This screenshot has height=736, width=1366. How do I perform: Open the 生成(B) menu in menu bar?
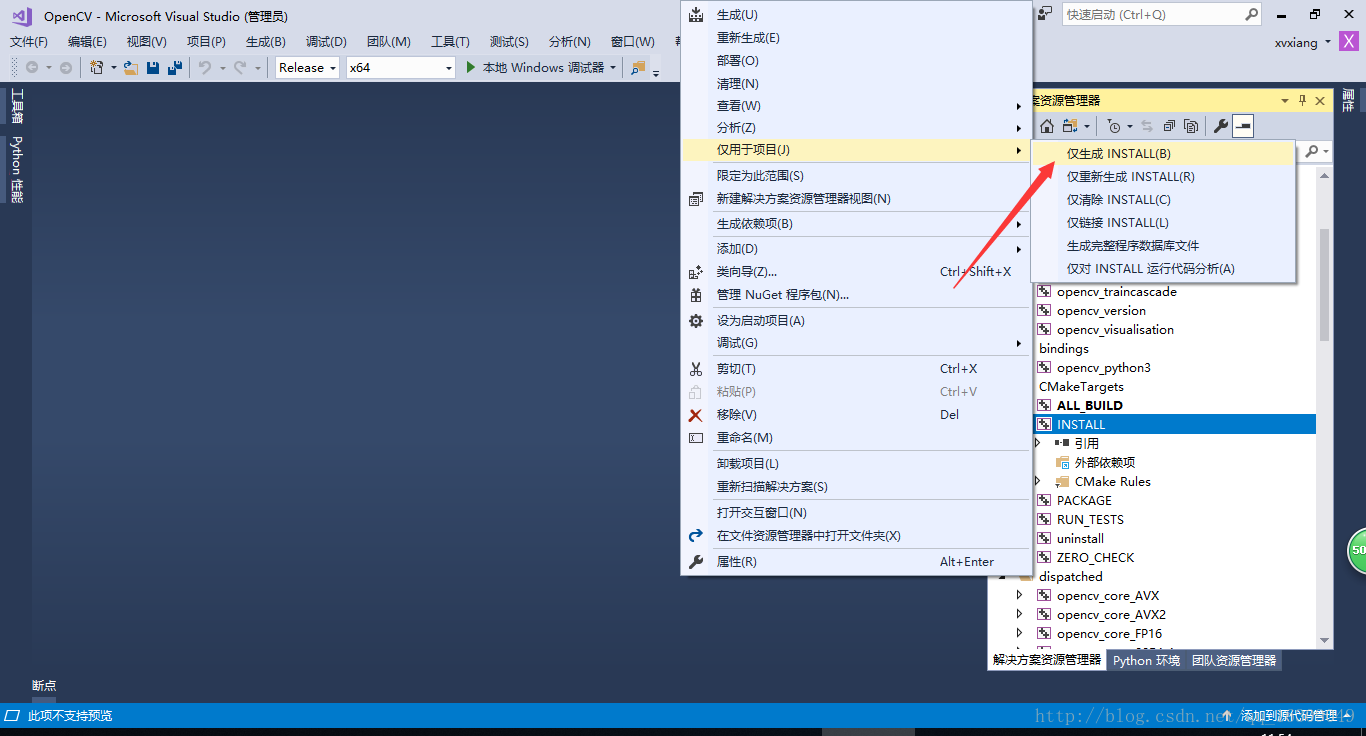[x=266, y=41]
